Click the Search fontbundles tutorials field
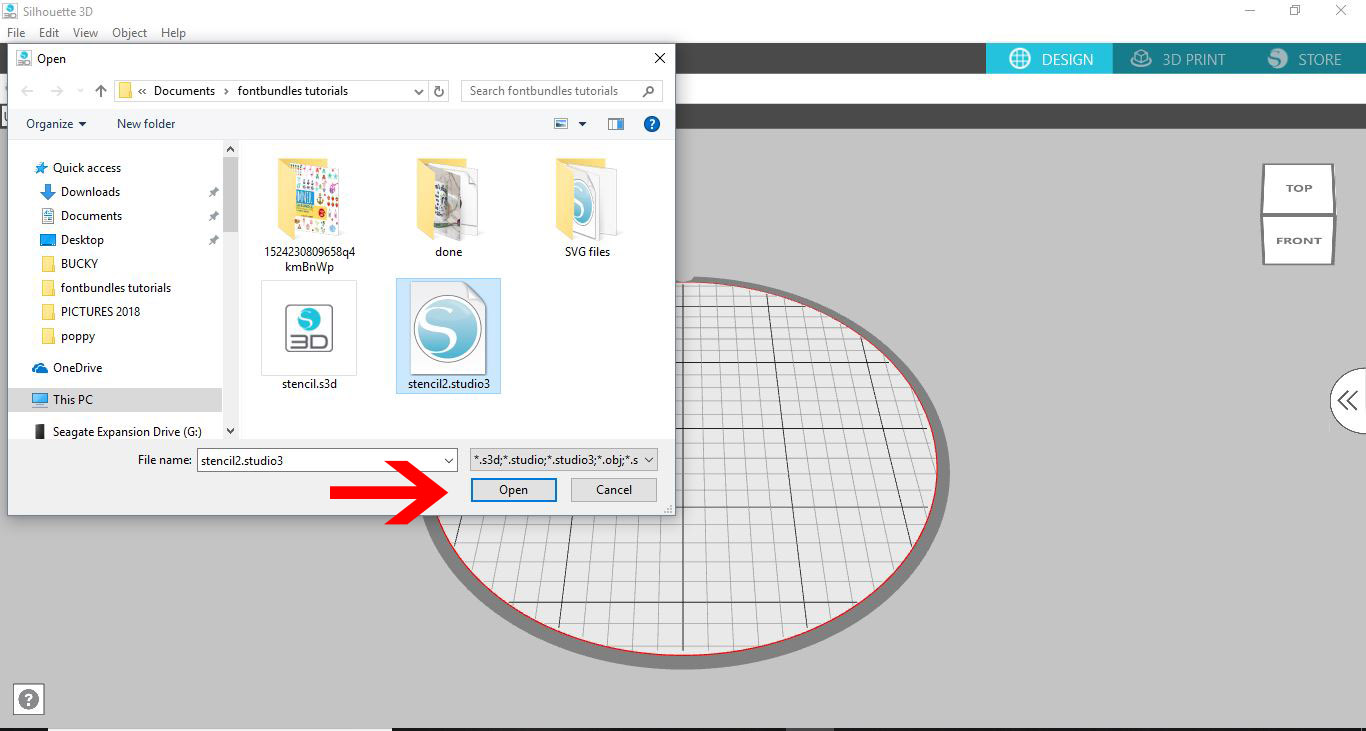This screenshot has width=1366, height=731. tap(561, 91)
